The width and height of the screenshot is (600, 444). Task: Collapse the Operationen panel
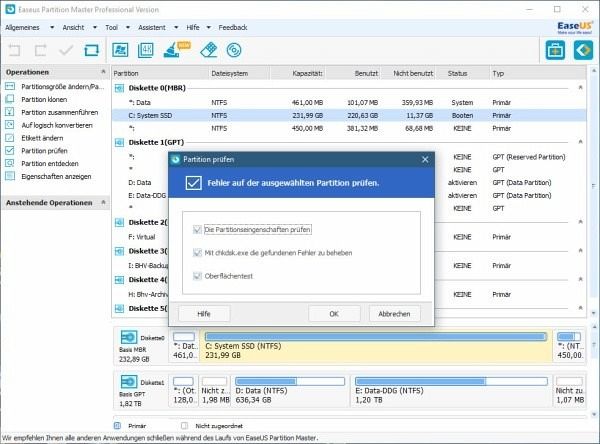pyautogui.click(x=102, y=73)
